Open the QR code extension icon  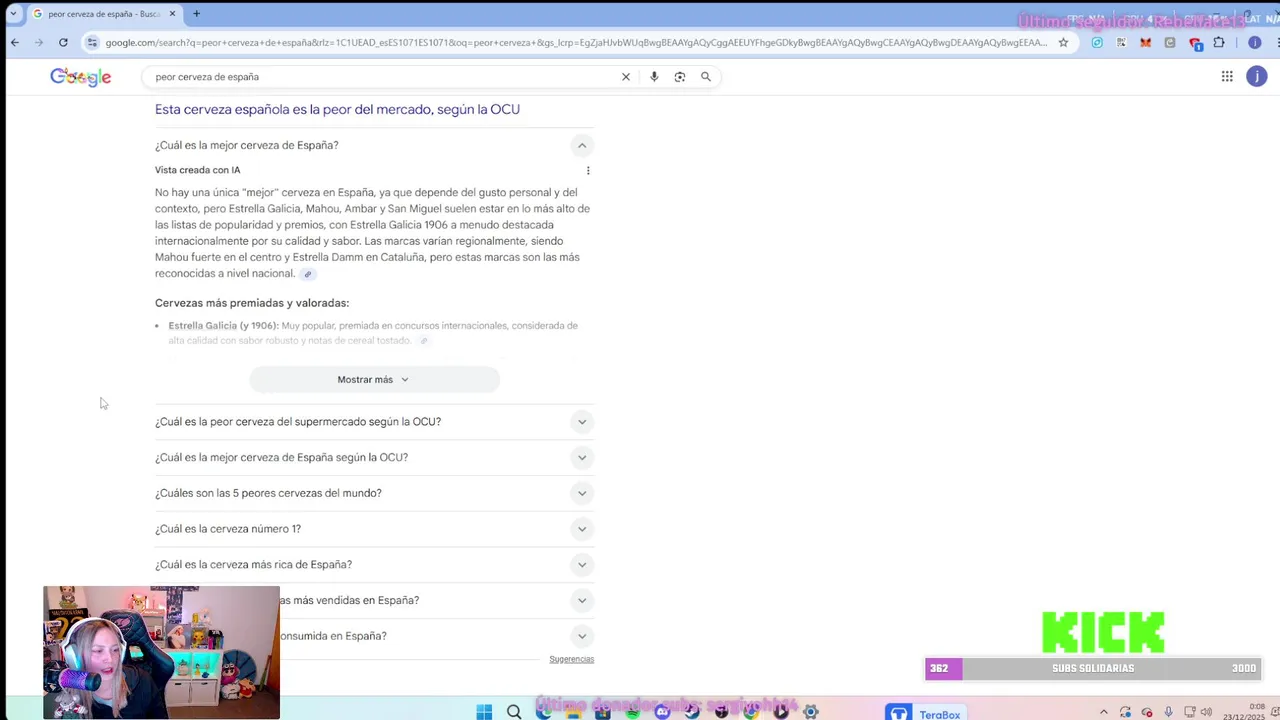coord(1122,42)
